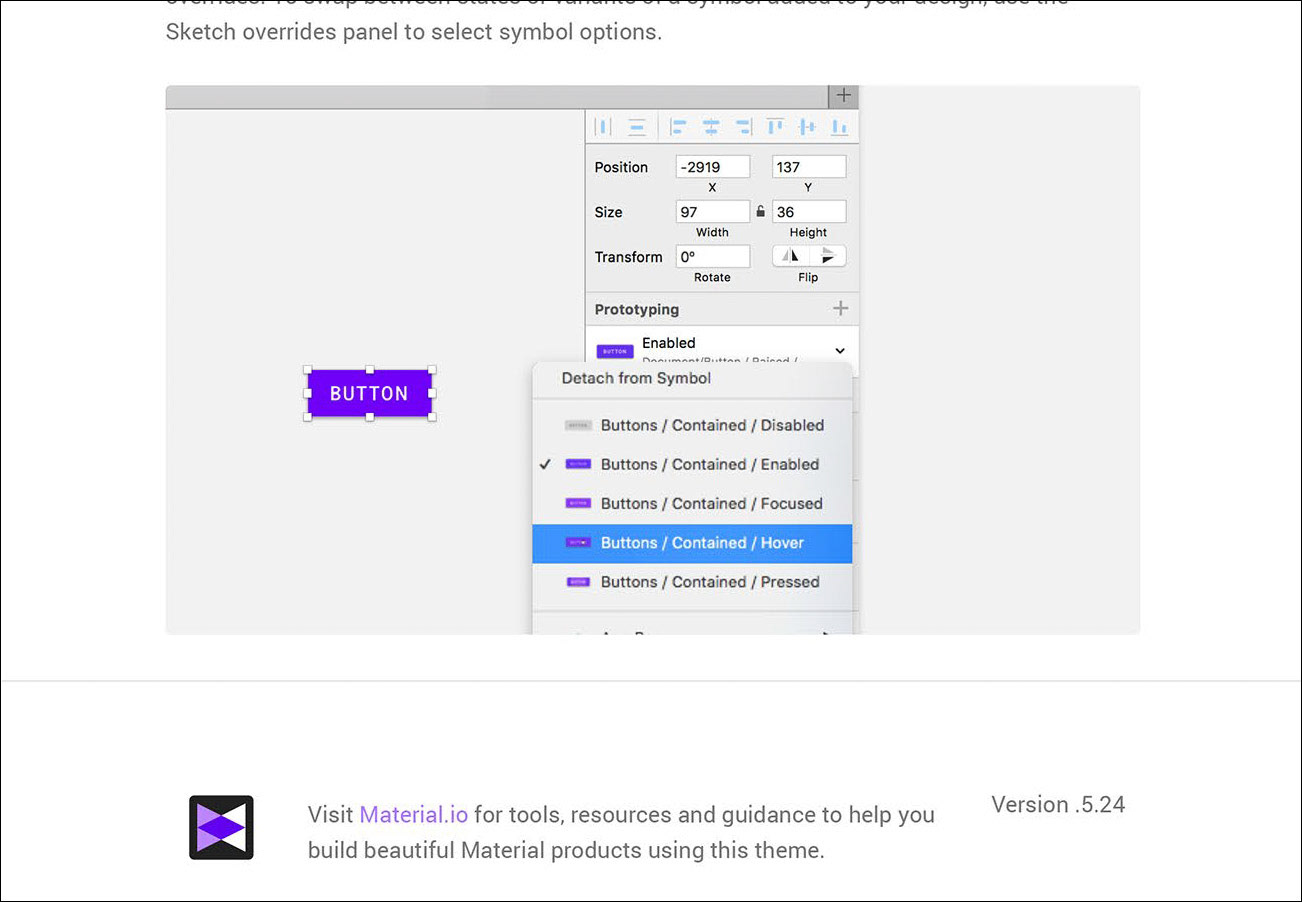The height and width of the screenshot is (902, 1302).
Task: Click the X position input field
Action: point(713,167)
